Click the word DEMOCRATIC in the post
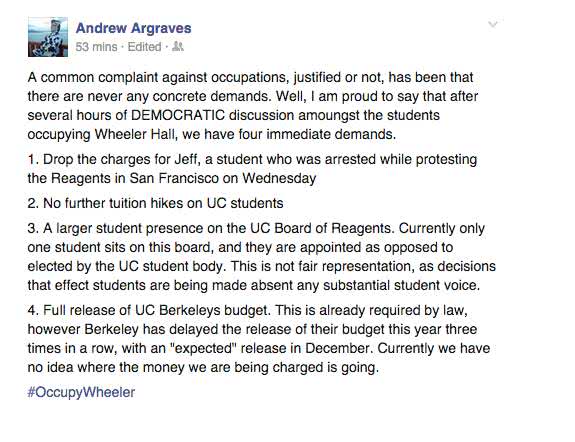The width and height of the screenshot is (575, 442). [x=178, y=115]
